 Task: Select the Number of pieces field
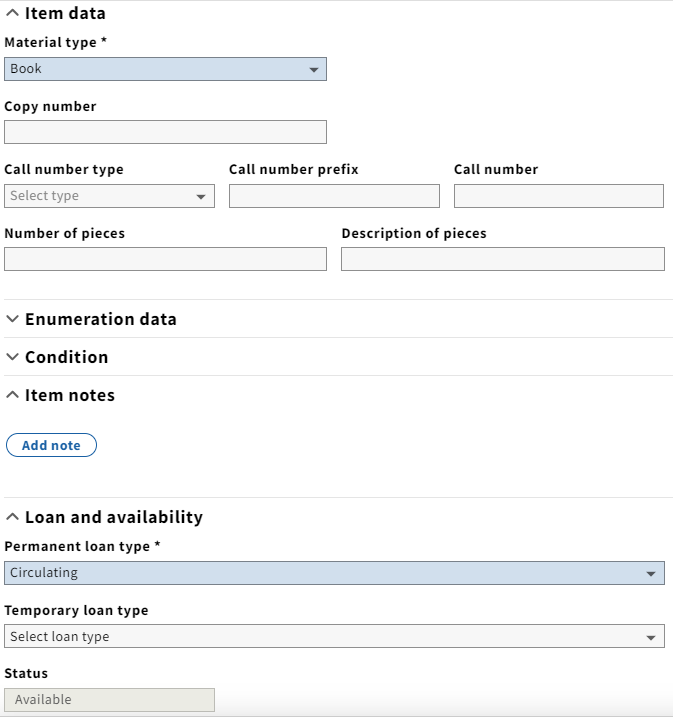(165, 259)
